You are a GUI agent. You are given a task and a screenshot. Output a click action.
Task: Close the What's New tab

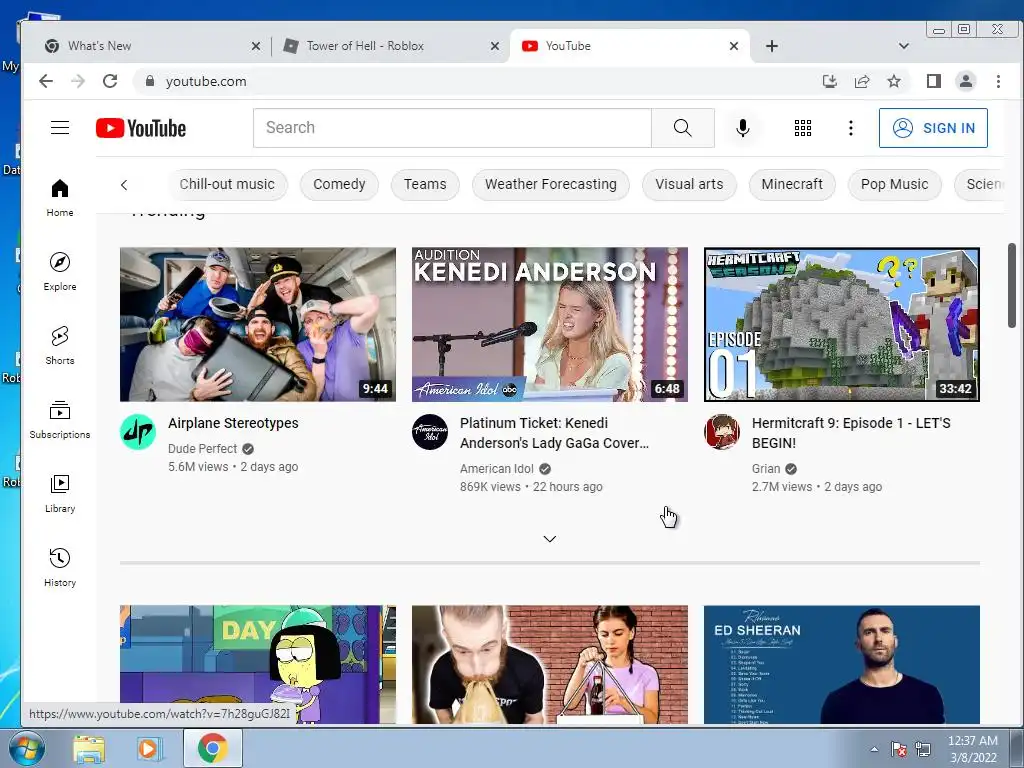point(255,46)
